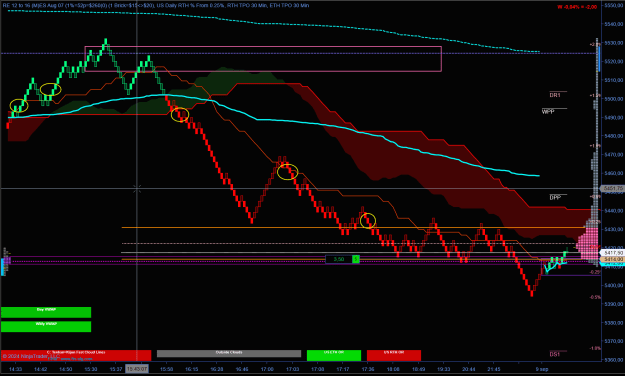Toggle the red Tenkan-Kijun Fast Cloud Lines button
625x376 pixels.
[76, 355]
